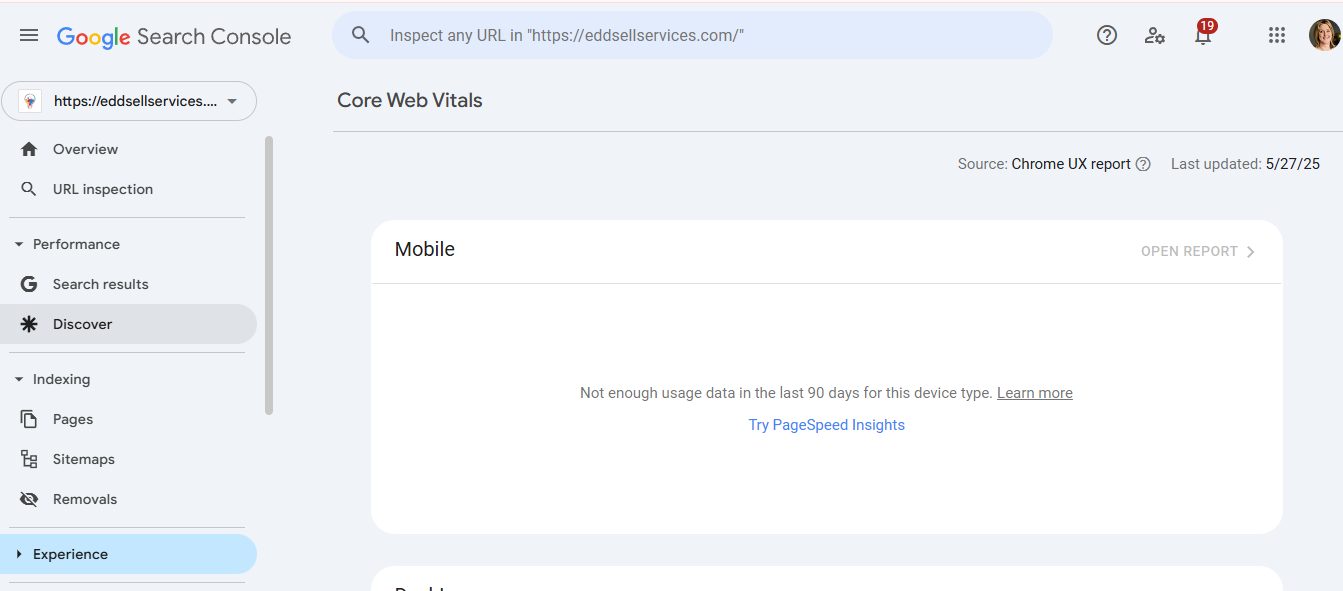Open user and settings management icon
This screenshot has height=591, width=1343.
click(1155, 36)
